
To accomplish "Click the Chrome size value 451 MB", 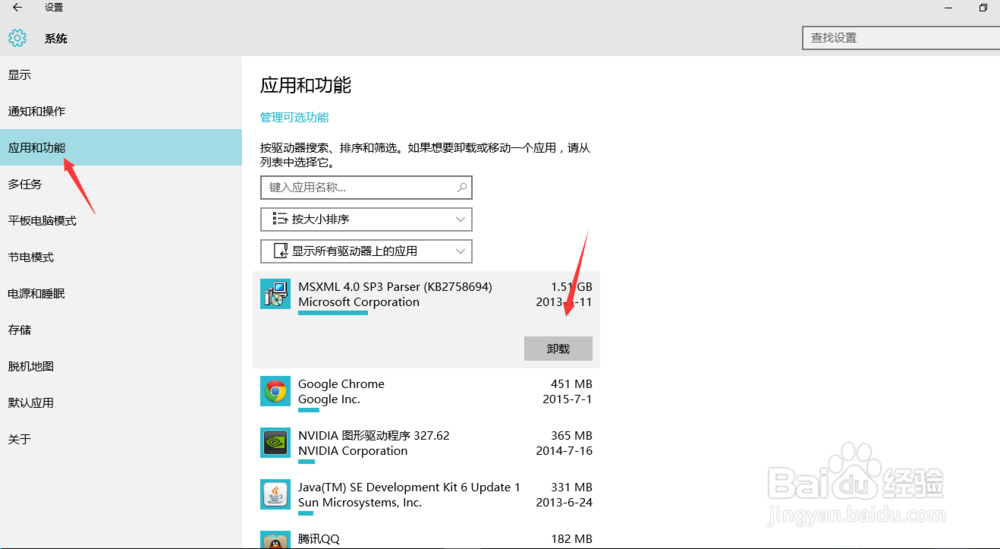I will coord(571,384).
